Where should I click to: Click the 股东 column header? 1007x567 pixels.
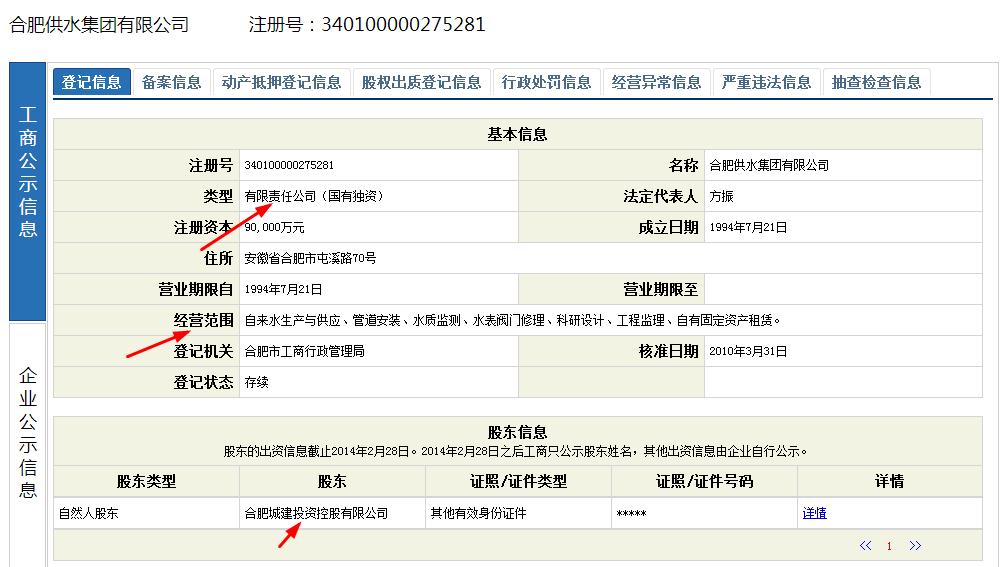point(332,481)
